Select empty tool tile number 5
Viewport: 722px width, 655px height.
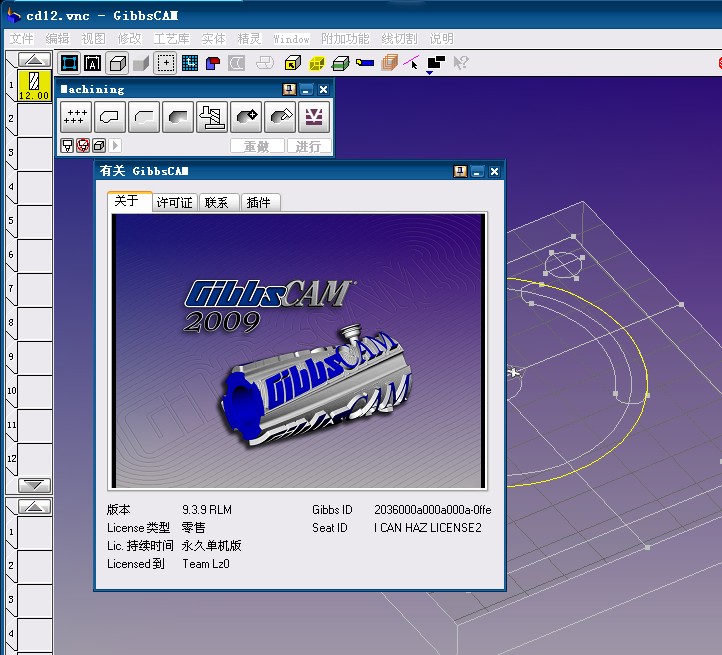pyautogui.click(x=34, y=222)
